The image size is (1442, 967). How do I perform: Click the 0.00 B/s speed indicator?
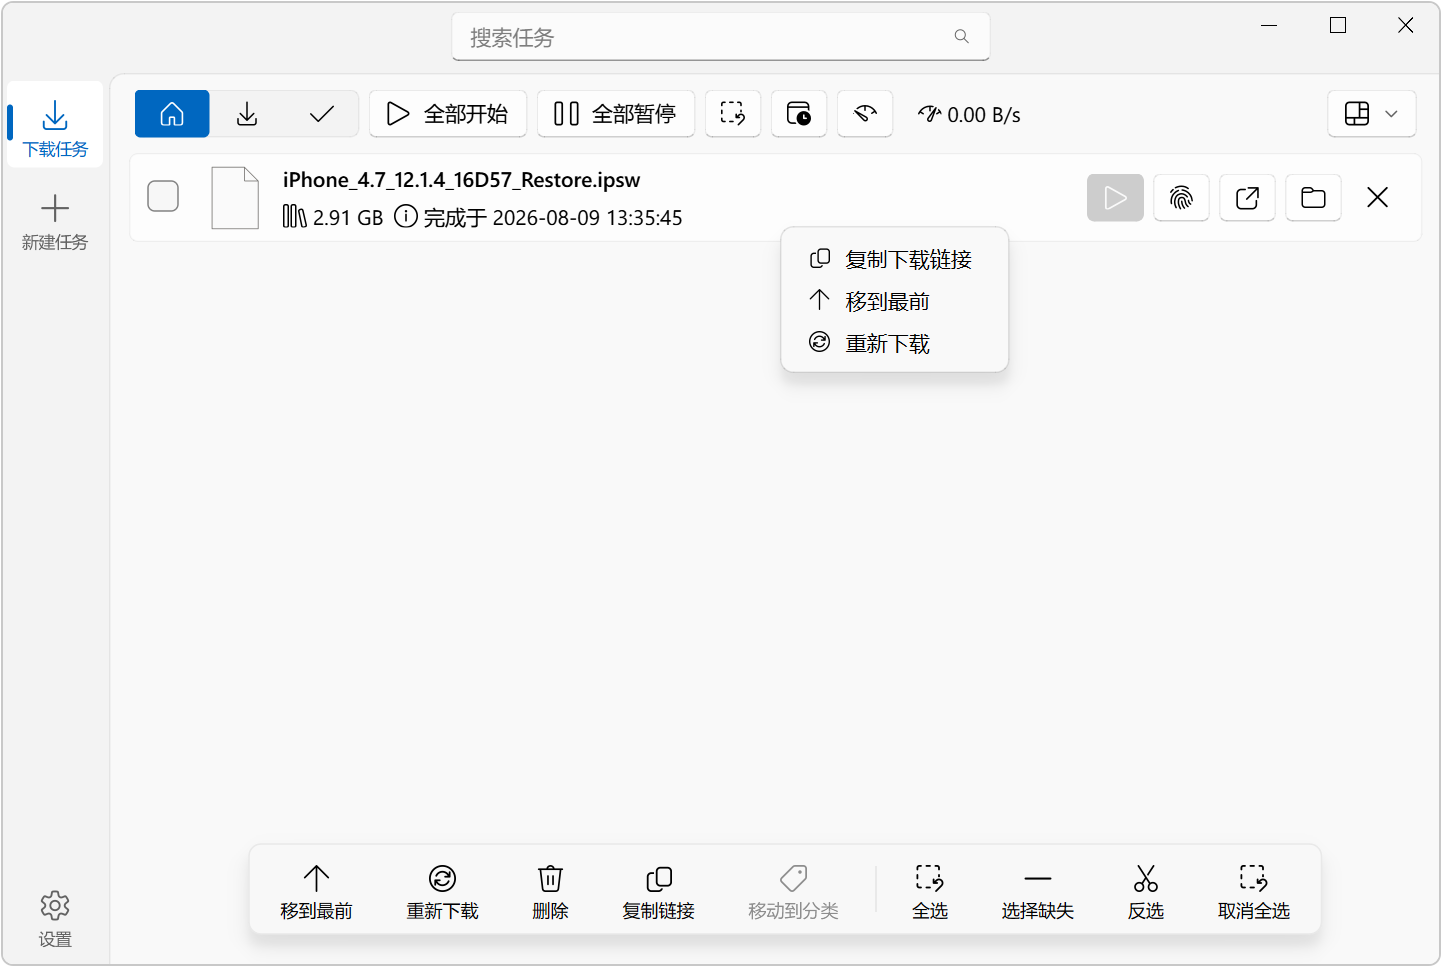click(x=970, y=115)
